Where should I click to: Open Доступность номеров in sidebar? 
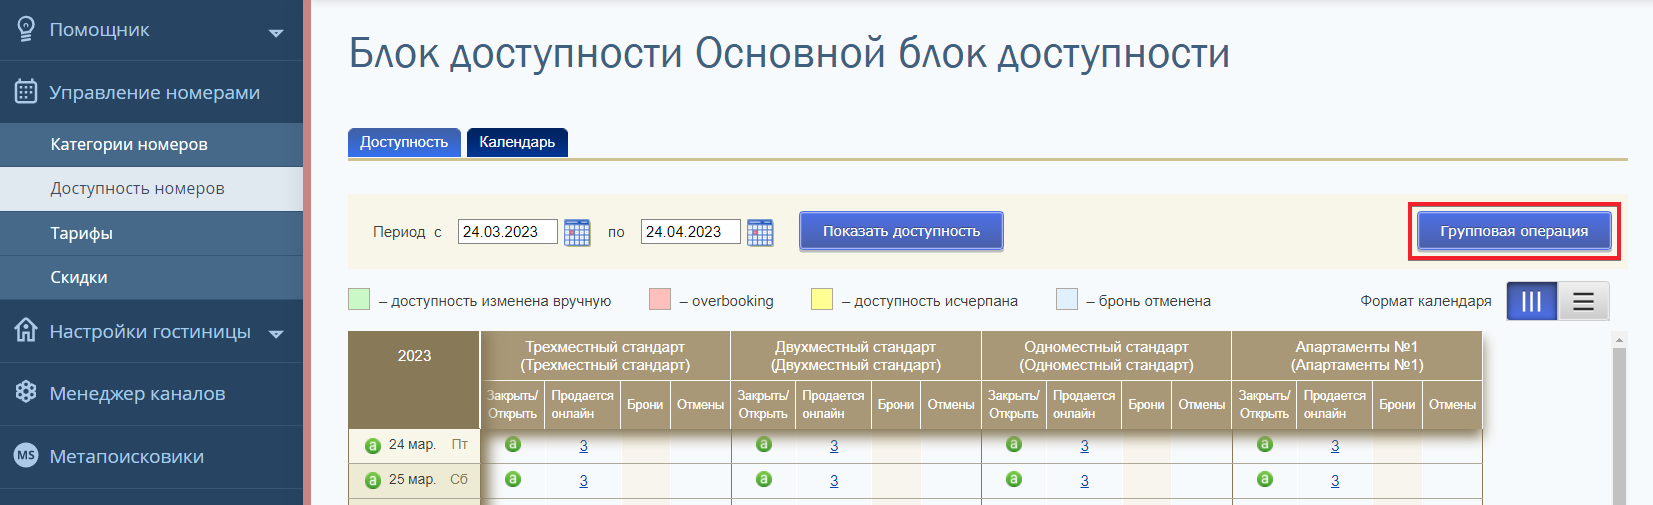click(x=151, y=189)
